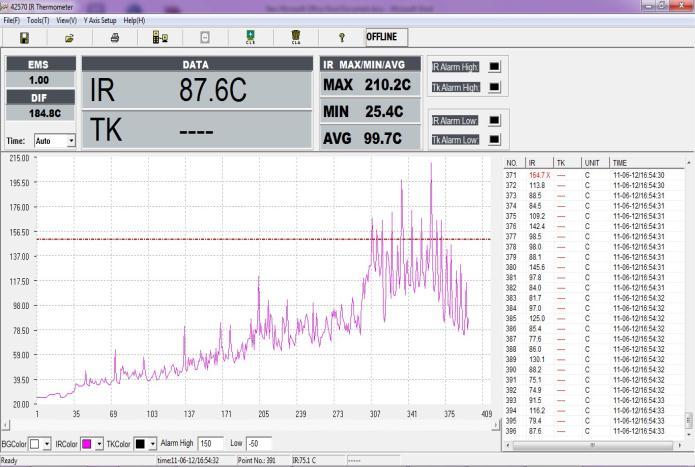Click the white BGColor swatch

(35, 444)
